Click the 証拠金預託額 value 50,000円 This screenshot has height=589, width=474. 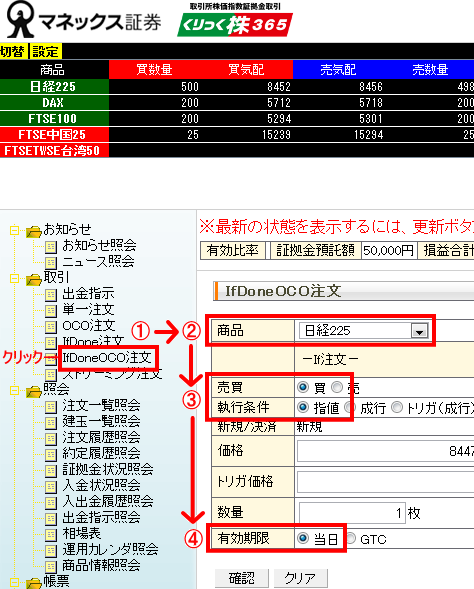click(x=389, y=250)
